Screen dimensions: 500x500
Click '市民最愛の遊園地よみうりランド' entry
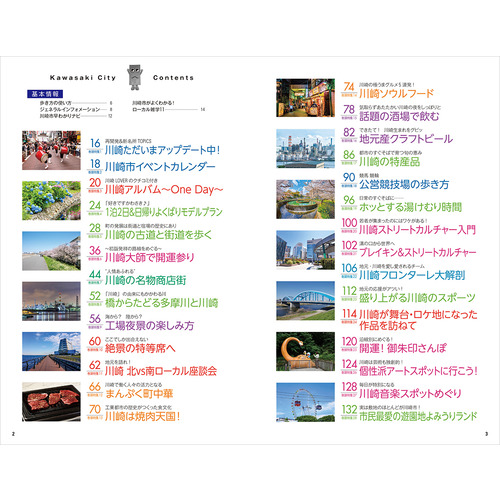click(418, 416)
